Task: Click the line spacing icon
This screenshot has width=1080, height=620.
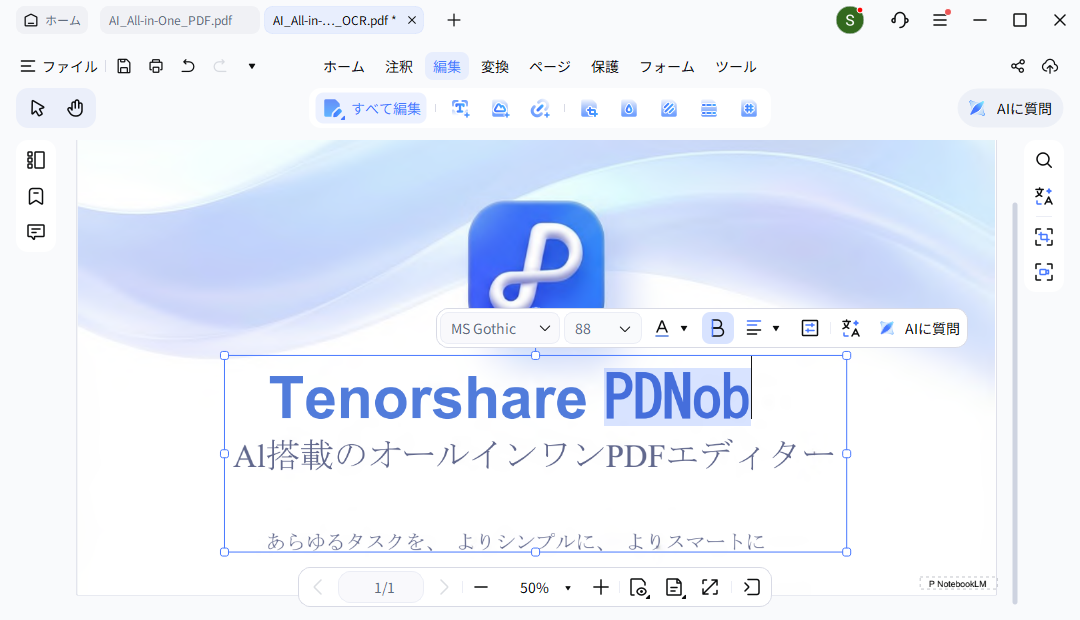Action: click(x=810, y=329)
